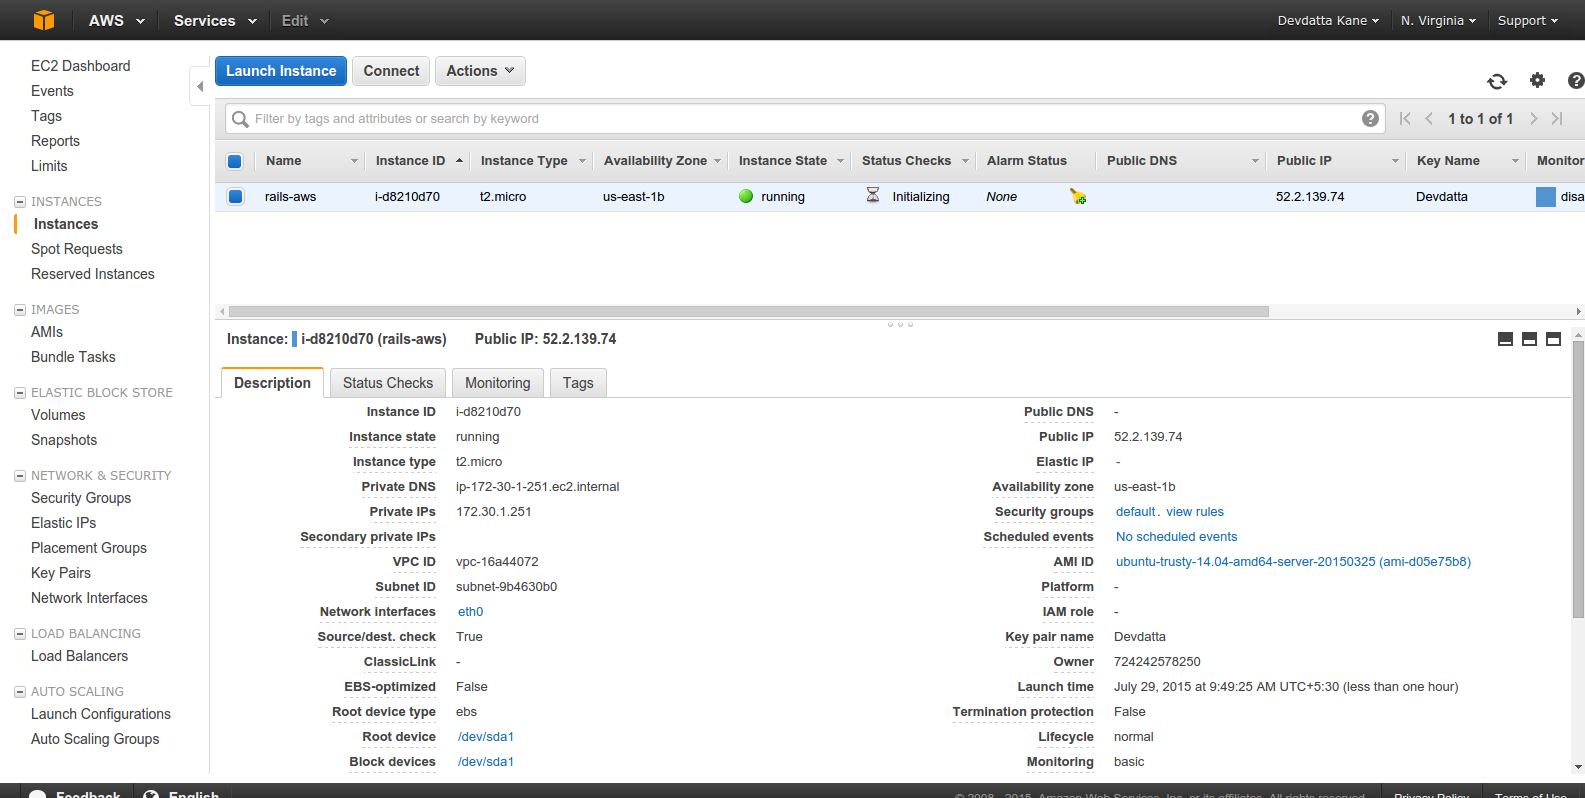Click the Launch Instance button
Image resolution: width=1585 pixels, height=798 pixels.
click(281, 71)
